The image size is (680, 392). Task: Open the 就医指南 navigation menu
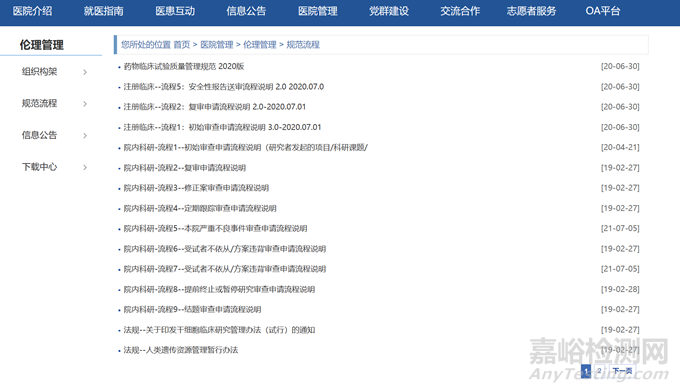coord(104,11)
